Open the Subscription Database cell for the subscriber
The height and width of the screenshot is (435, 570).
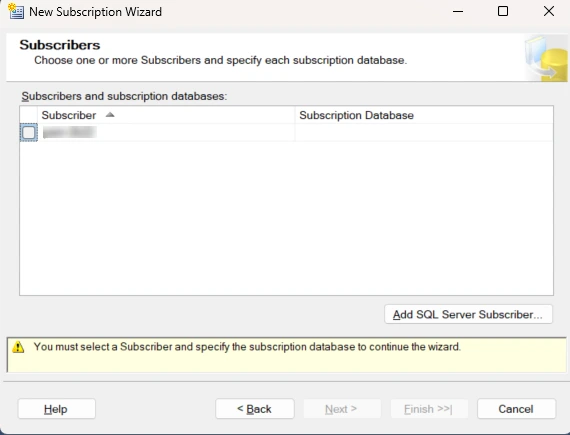point(424,132)
